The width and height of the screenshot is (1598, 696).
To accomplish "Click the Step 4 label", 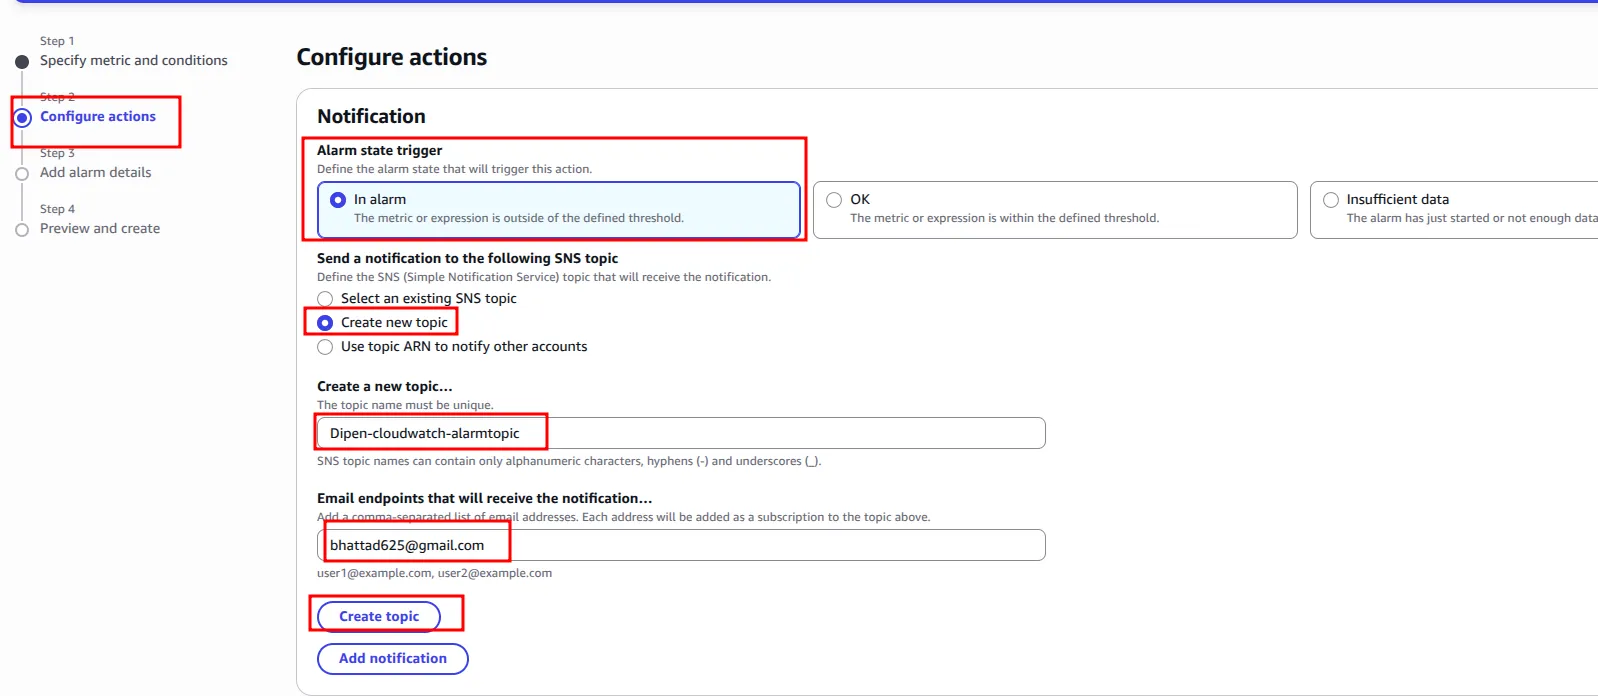I will point(57,209).
